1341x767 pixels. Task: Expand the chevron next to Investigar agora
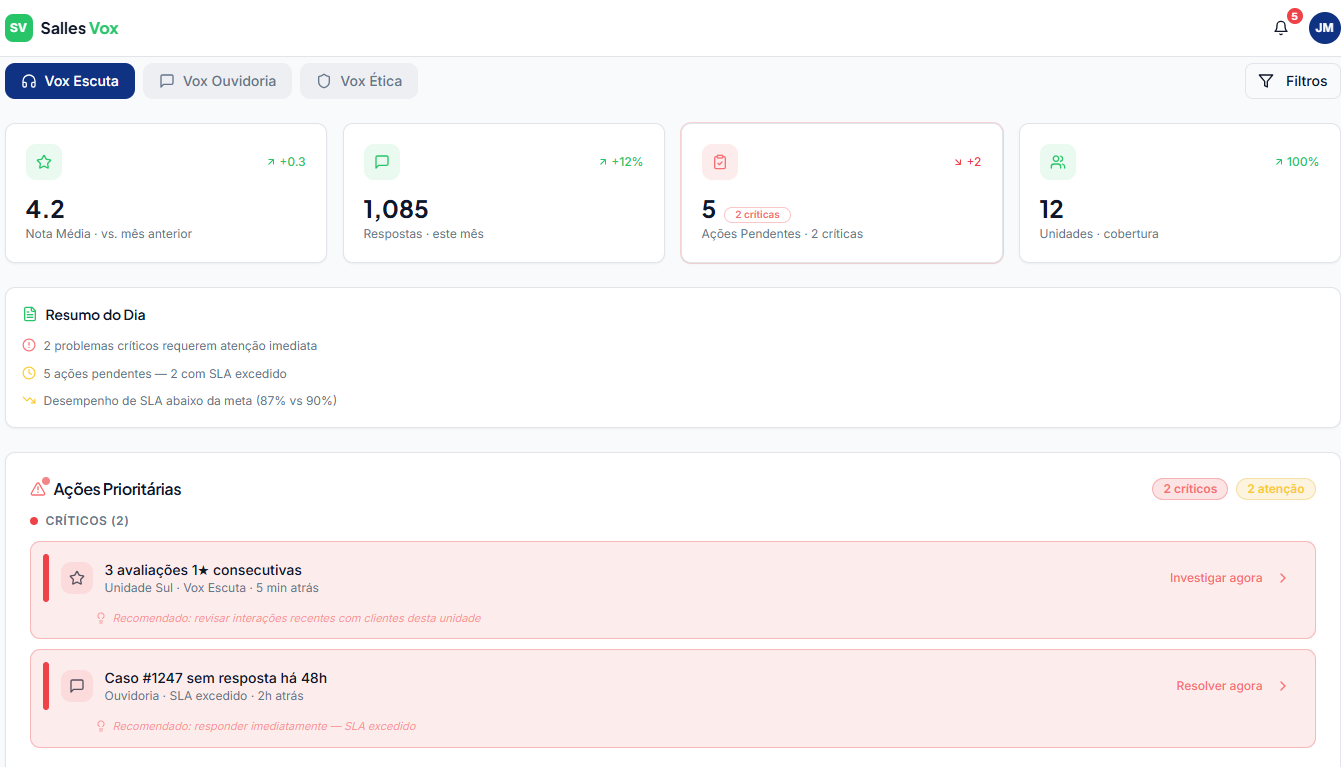coord(1283,577)
